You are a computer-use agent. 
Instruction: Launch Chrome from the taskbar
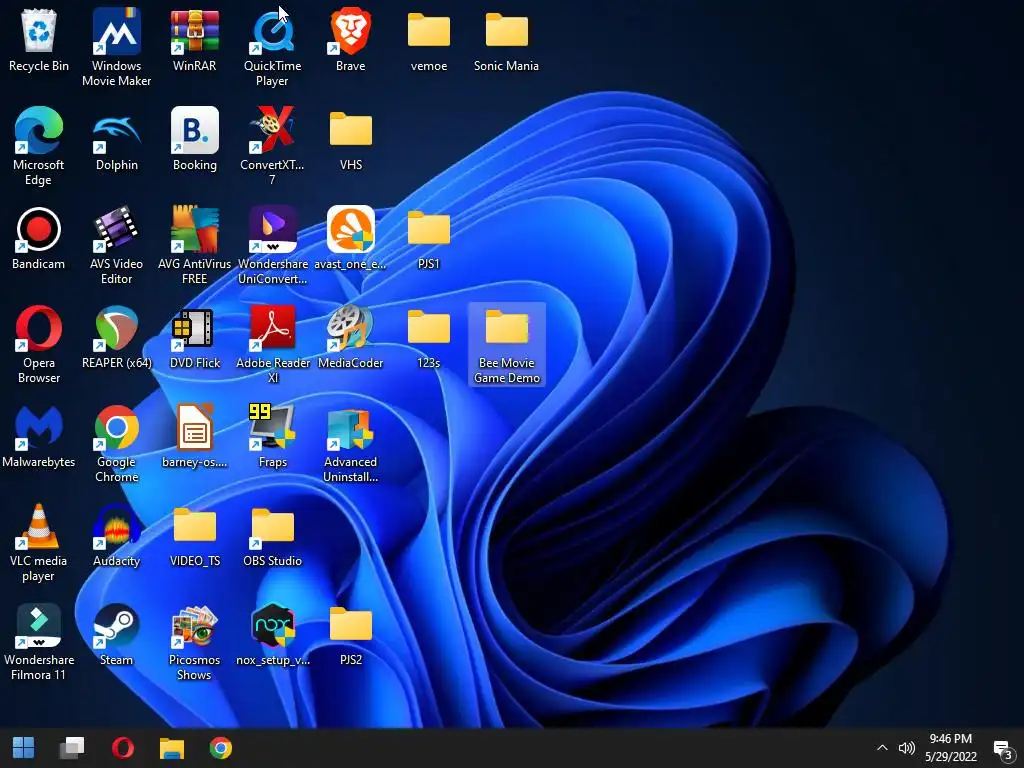click(221, 748)
